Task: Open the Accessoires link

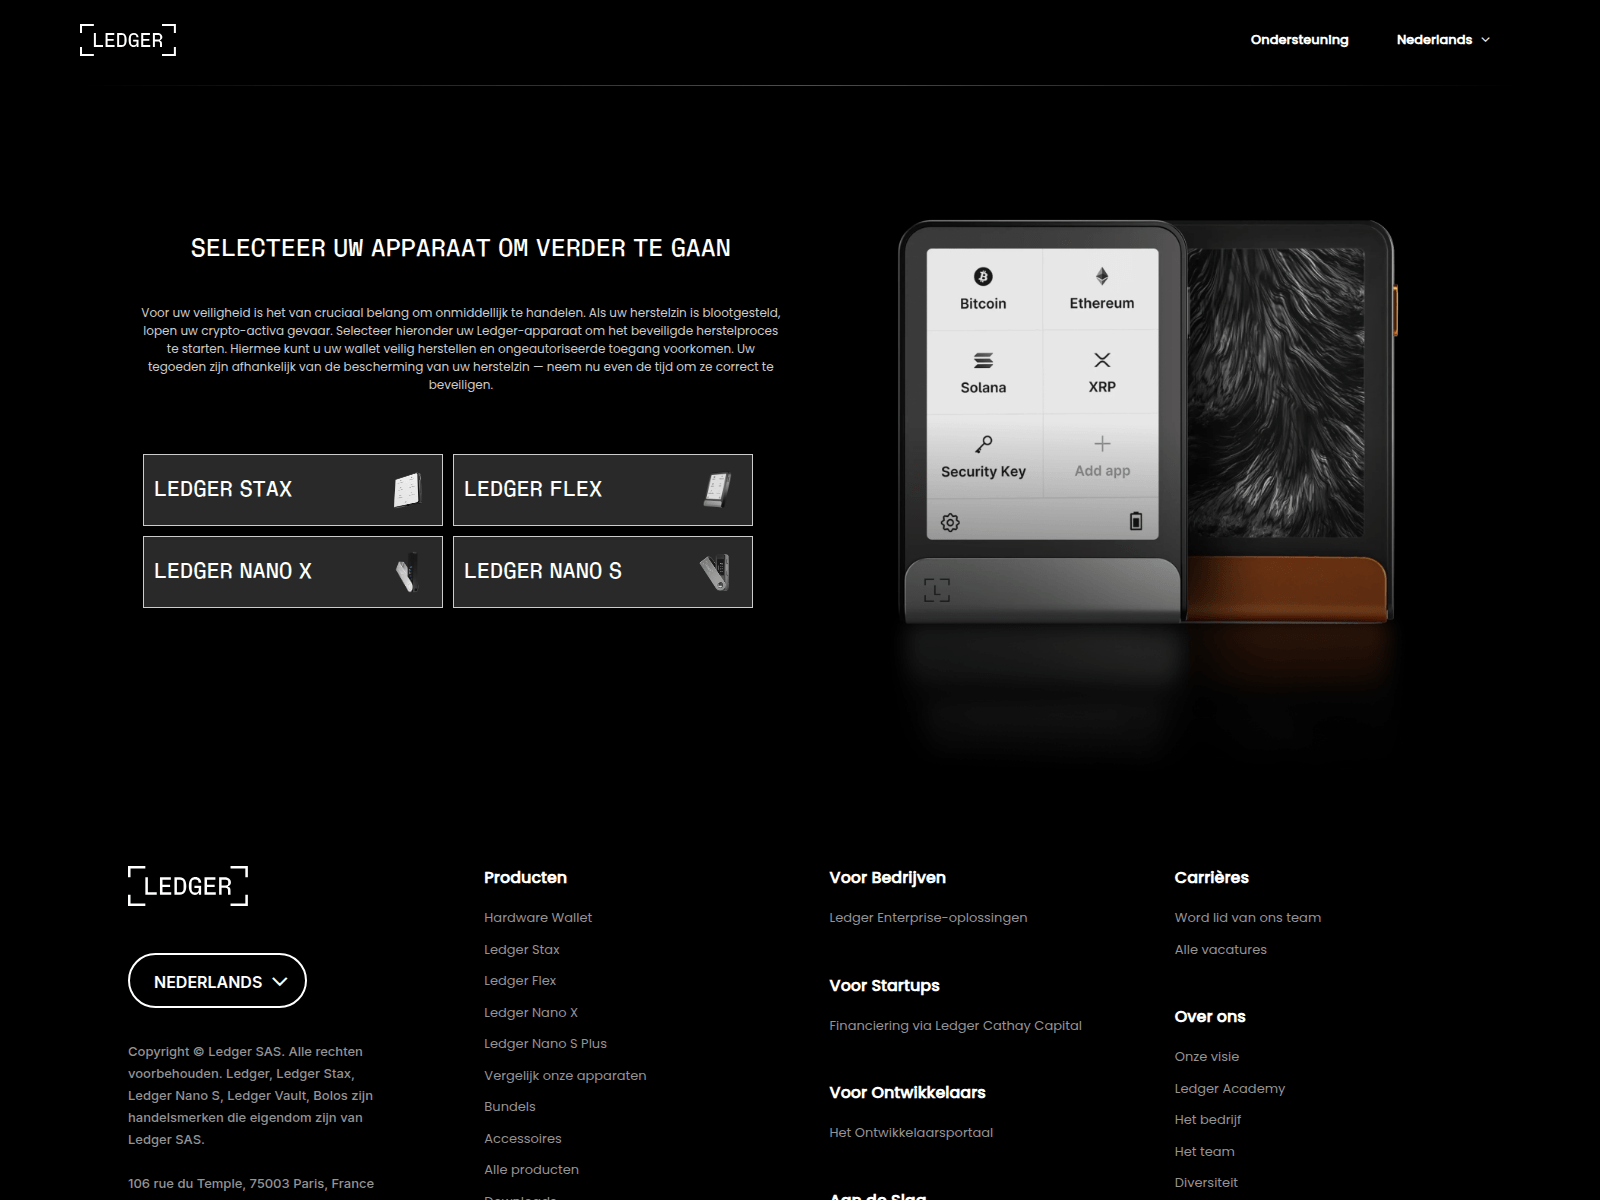Action: [523, 1139]
